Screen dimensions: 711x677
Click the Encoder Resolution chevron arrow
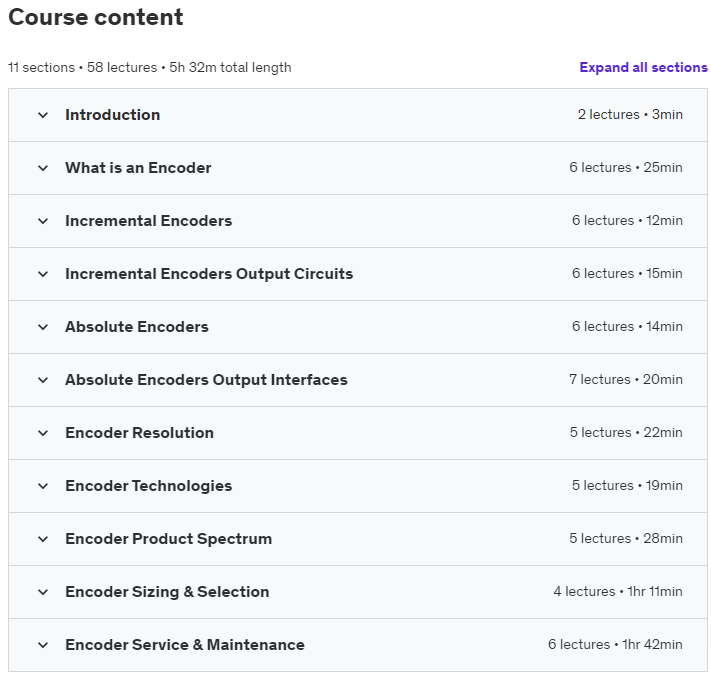point(43,433)
